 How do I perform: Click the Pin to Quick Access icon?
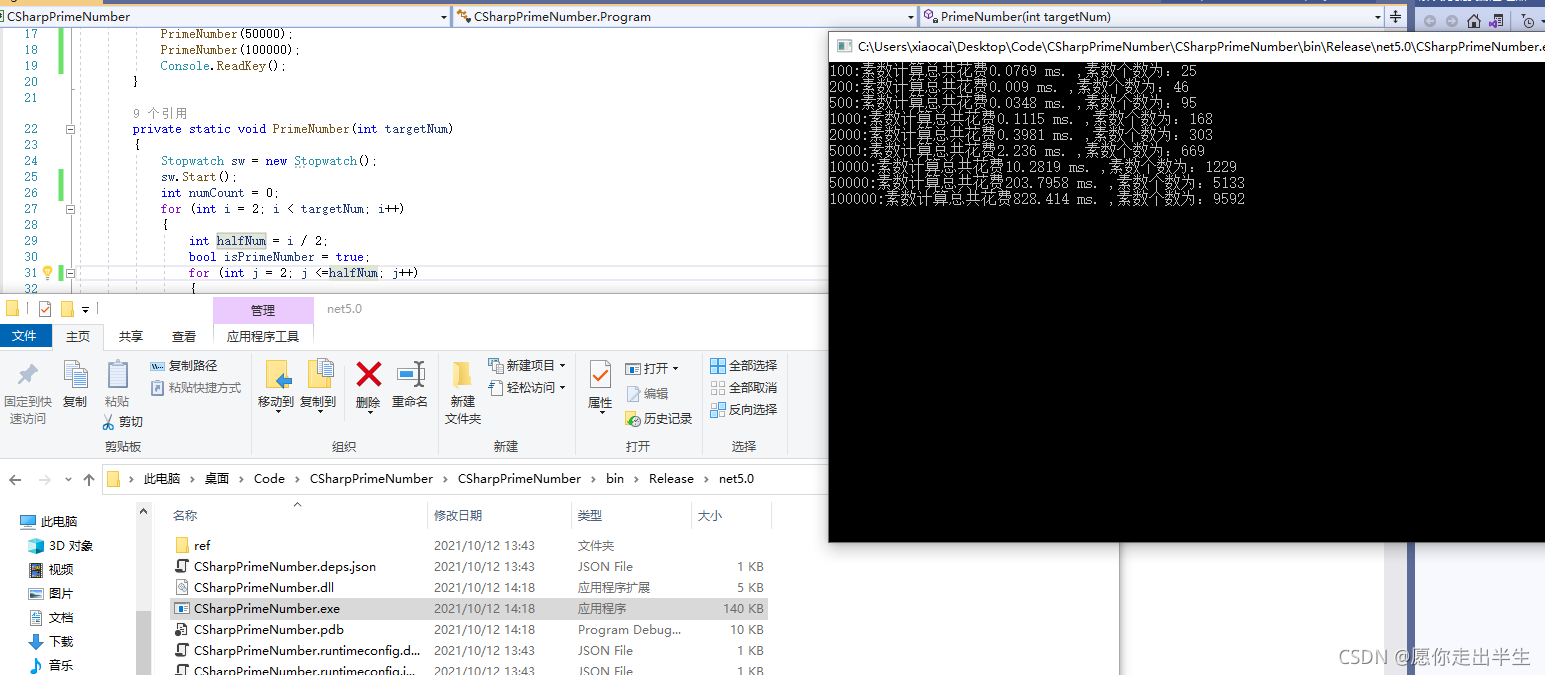tap(28, 376)
